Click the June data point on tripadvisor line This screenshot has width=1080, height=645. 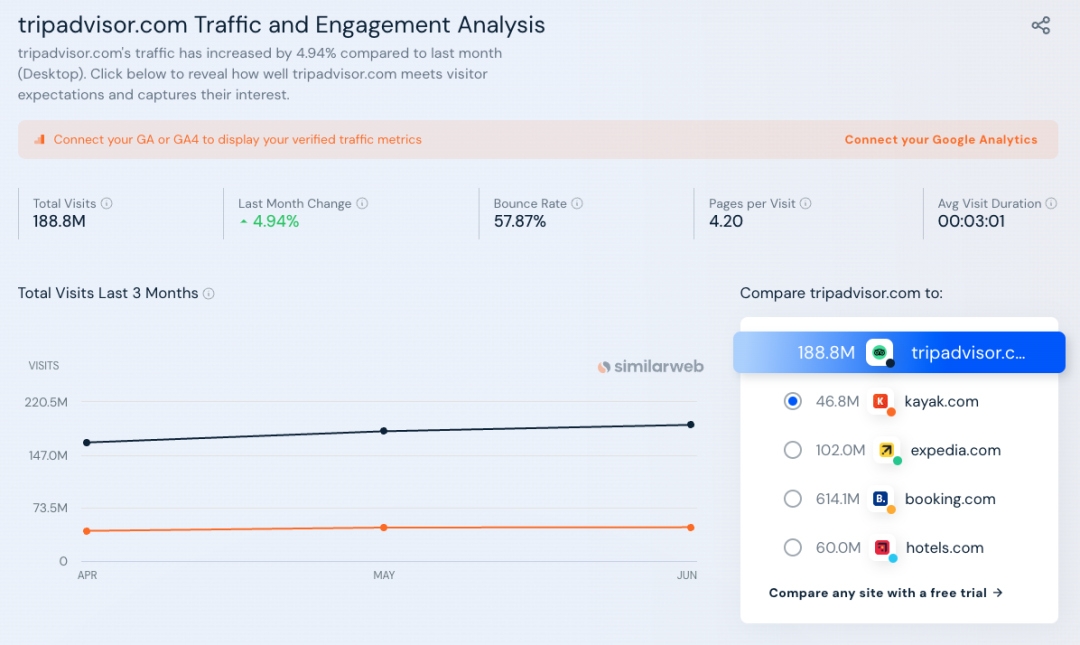coord(690,425)
